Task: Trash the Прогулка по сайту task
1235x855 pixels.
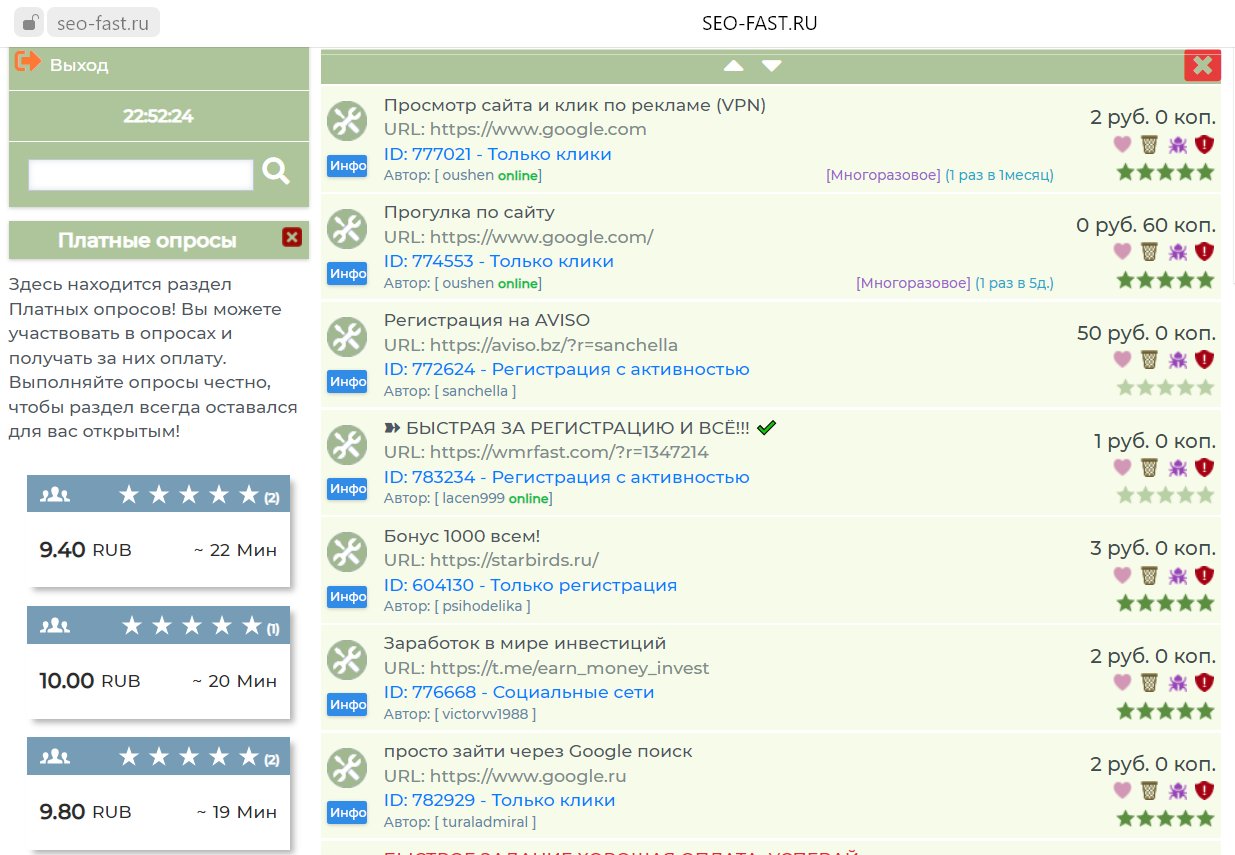Action: [1150, 251]
